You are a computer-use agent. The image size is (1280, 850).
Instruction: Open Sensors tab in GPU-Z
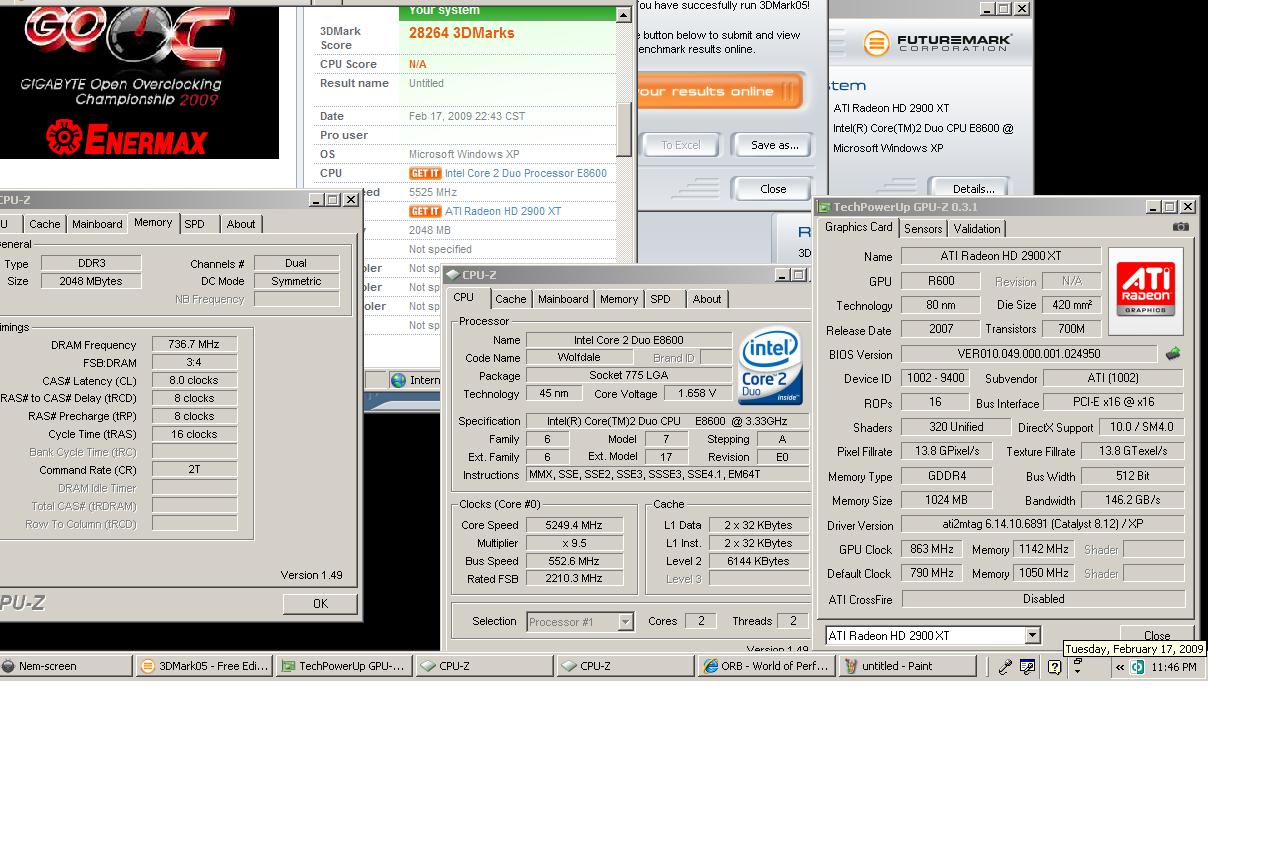(923, 229)
